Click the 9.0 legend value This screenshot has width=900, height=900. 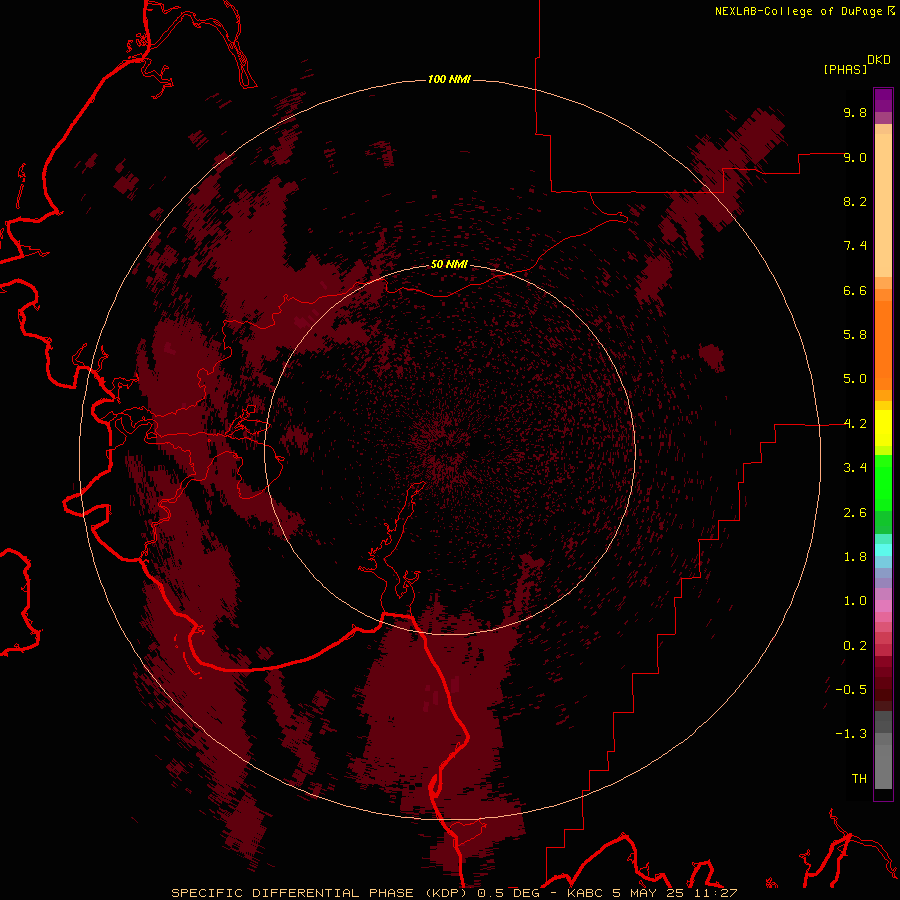click(855, 157)
